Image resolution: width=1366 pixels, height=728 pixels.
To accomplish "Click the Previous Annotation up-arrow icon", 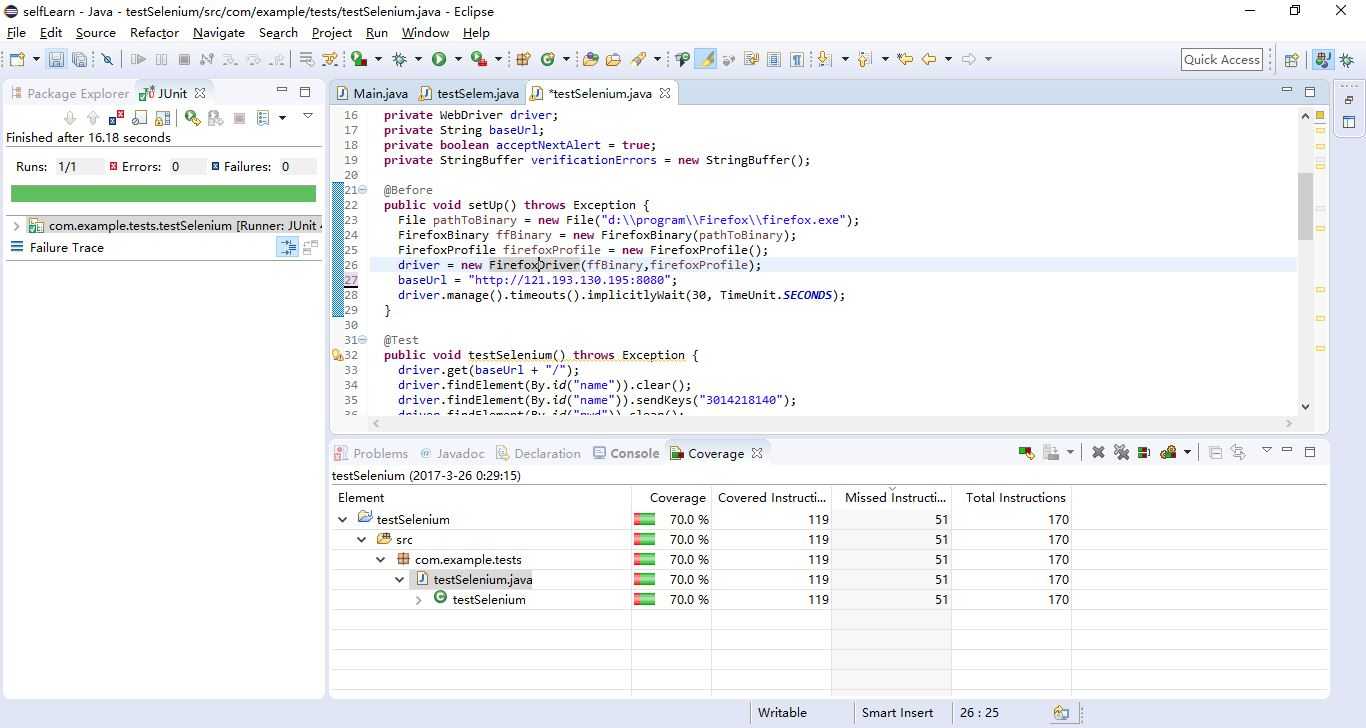I will (x=864, y=59).
